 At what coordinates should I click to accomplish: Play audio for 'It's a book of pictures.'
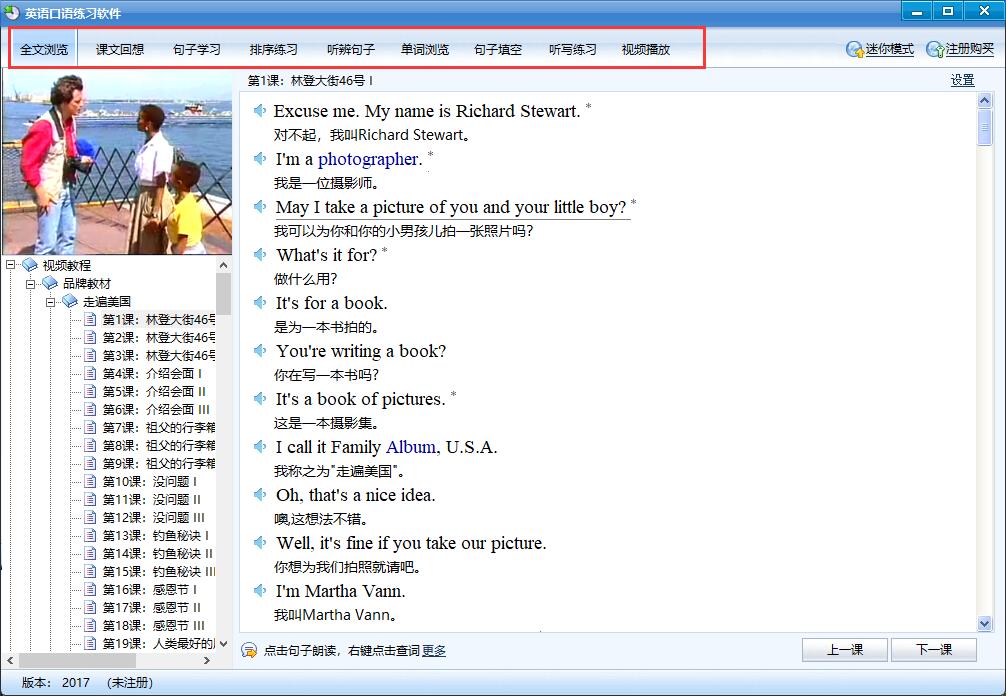pos(259,398)
